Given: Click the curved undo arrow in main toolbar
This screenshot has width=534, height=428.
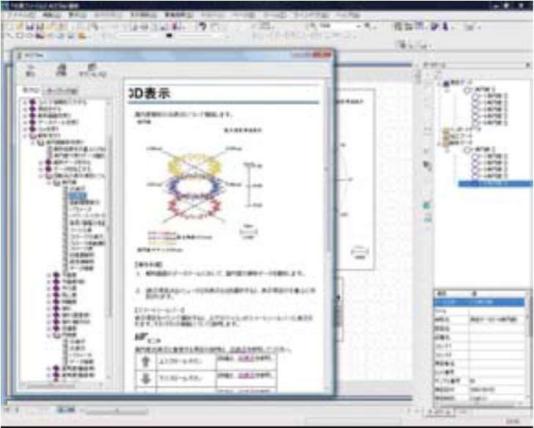Looking at the screenshot, I should point(203,26).
